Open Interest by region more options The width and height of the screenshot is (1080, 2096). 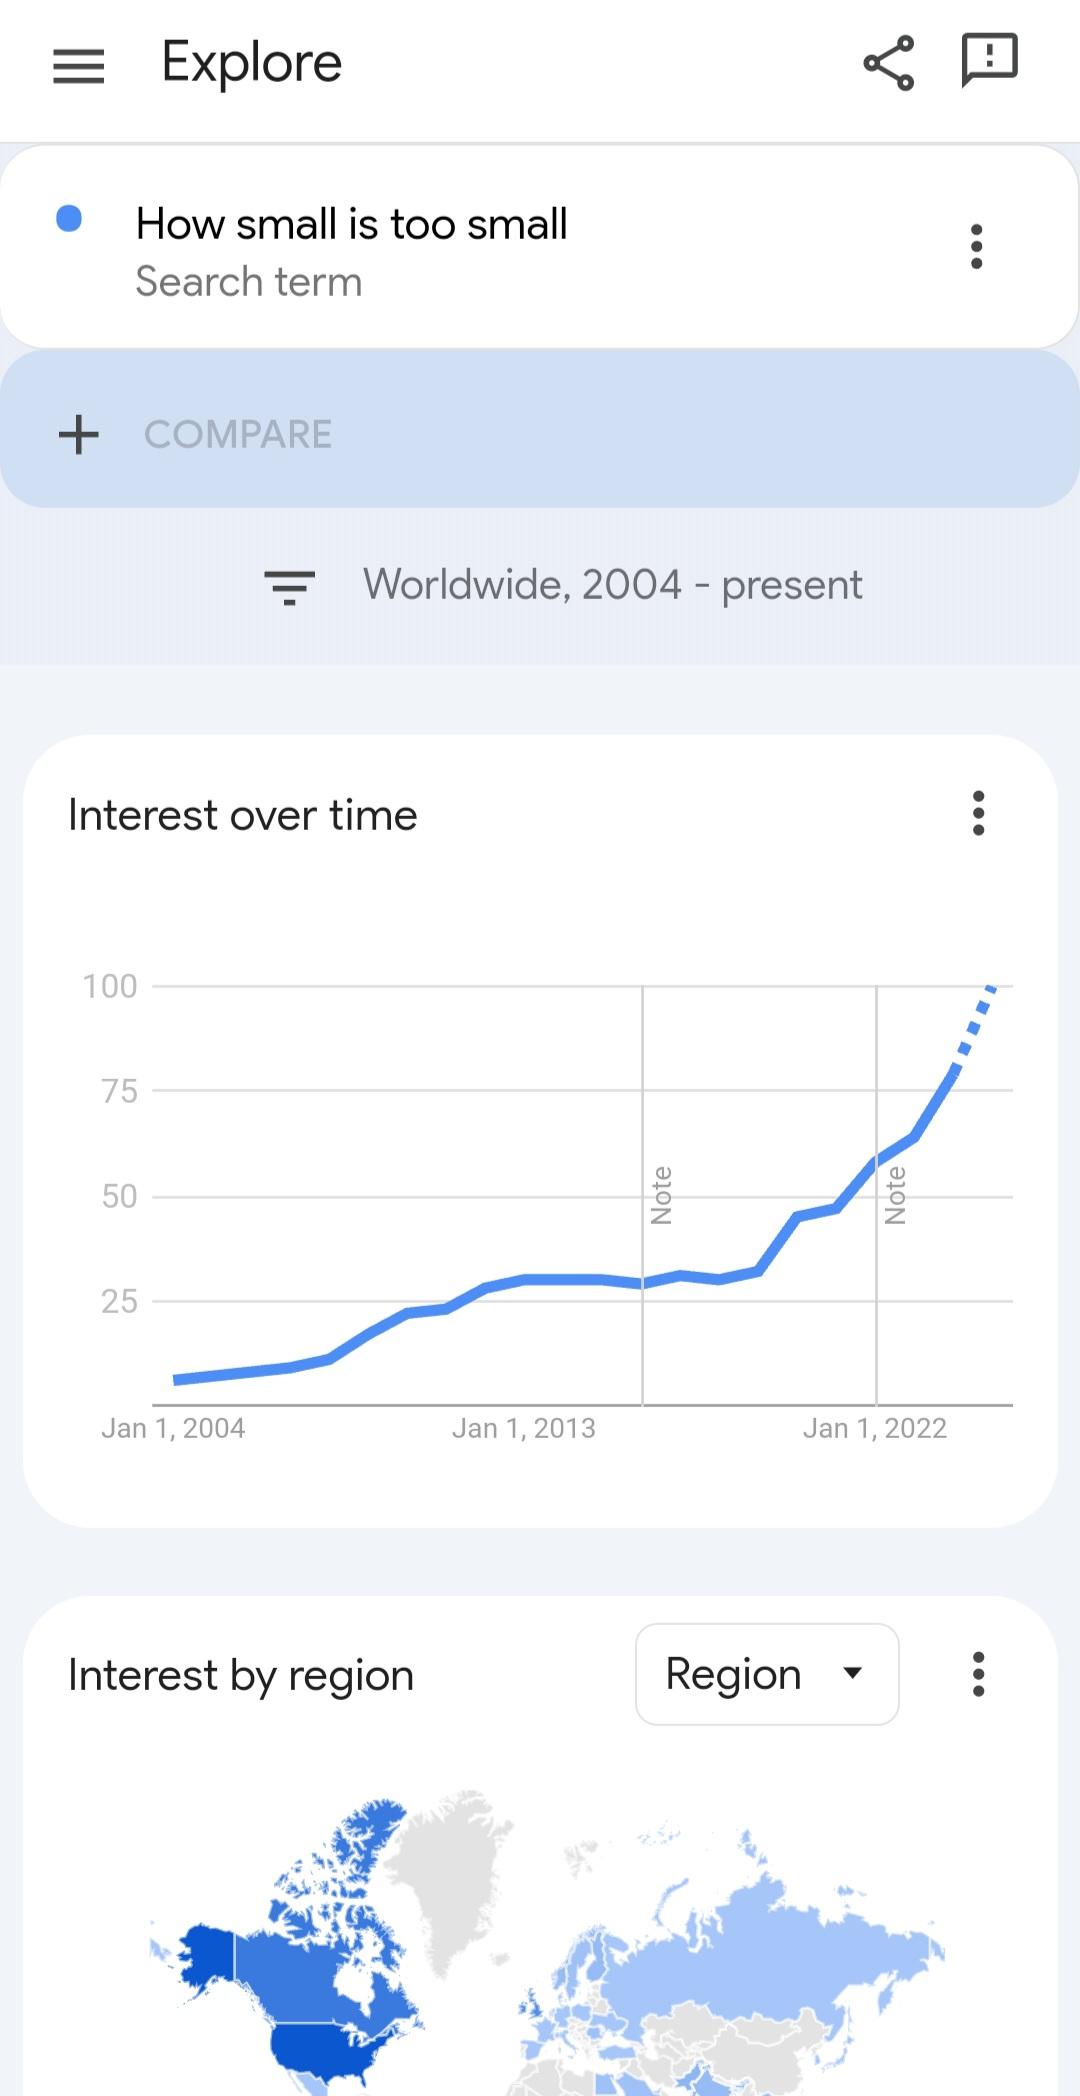point(978,1674)
